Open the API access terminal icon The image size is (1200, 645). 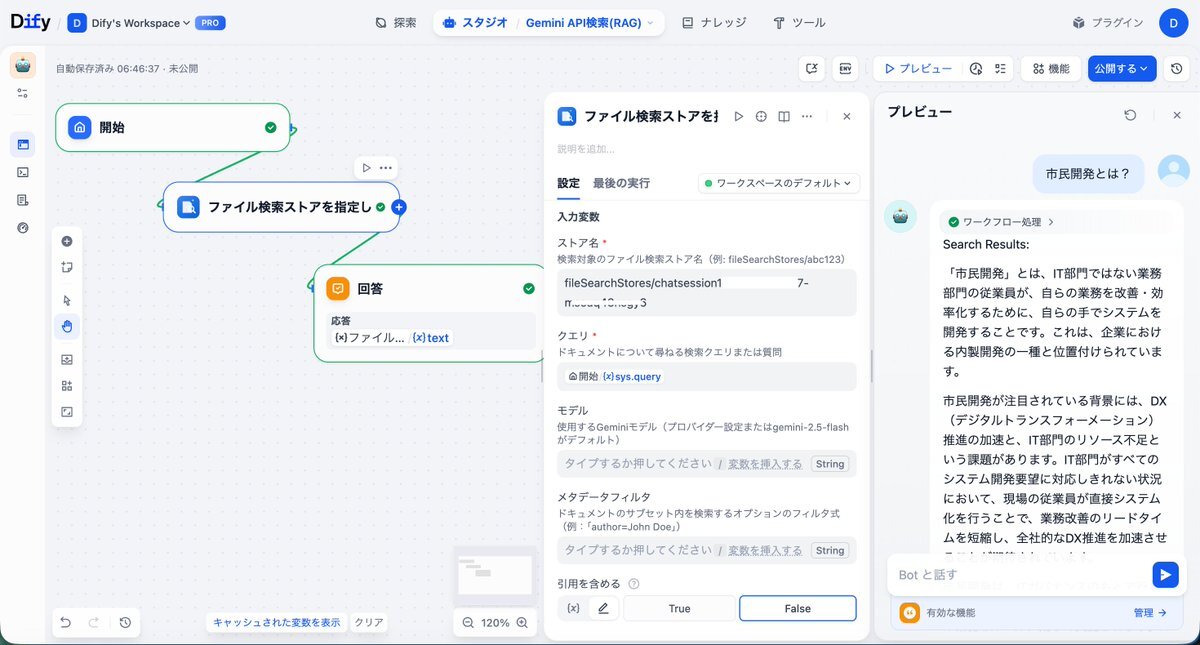[23, 172]
